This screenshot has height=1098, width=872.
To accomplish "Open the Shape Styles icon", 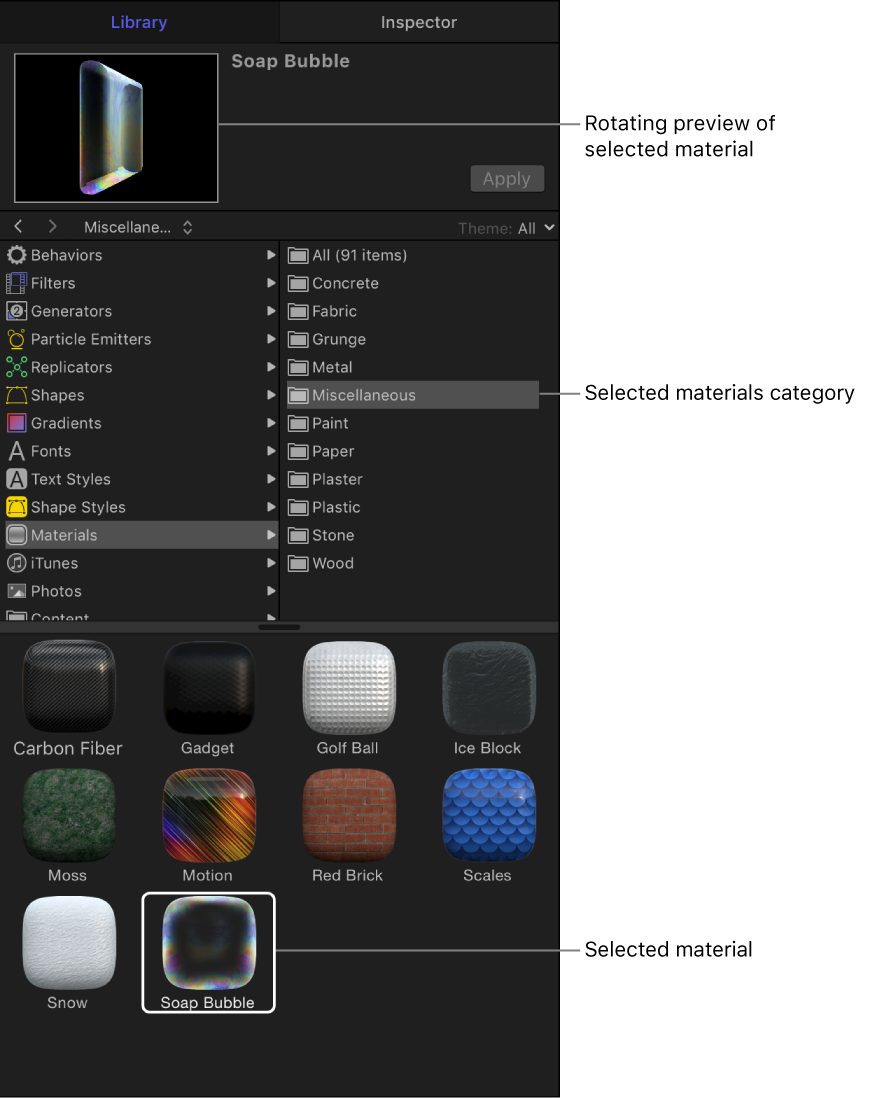I will click(x=17, y=507).
